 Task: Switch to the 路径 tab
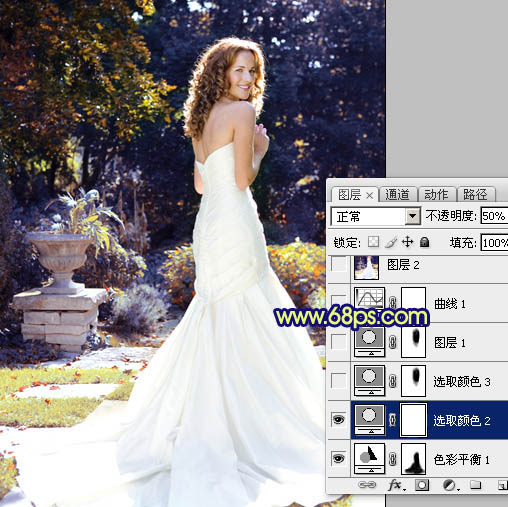[x=475, y=194]
